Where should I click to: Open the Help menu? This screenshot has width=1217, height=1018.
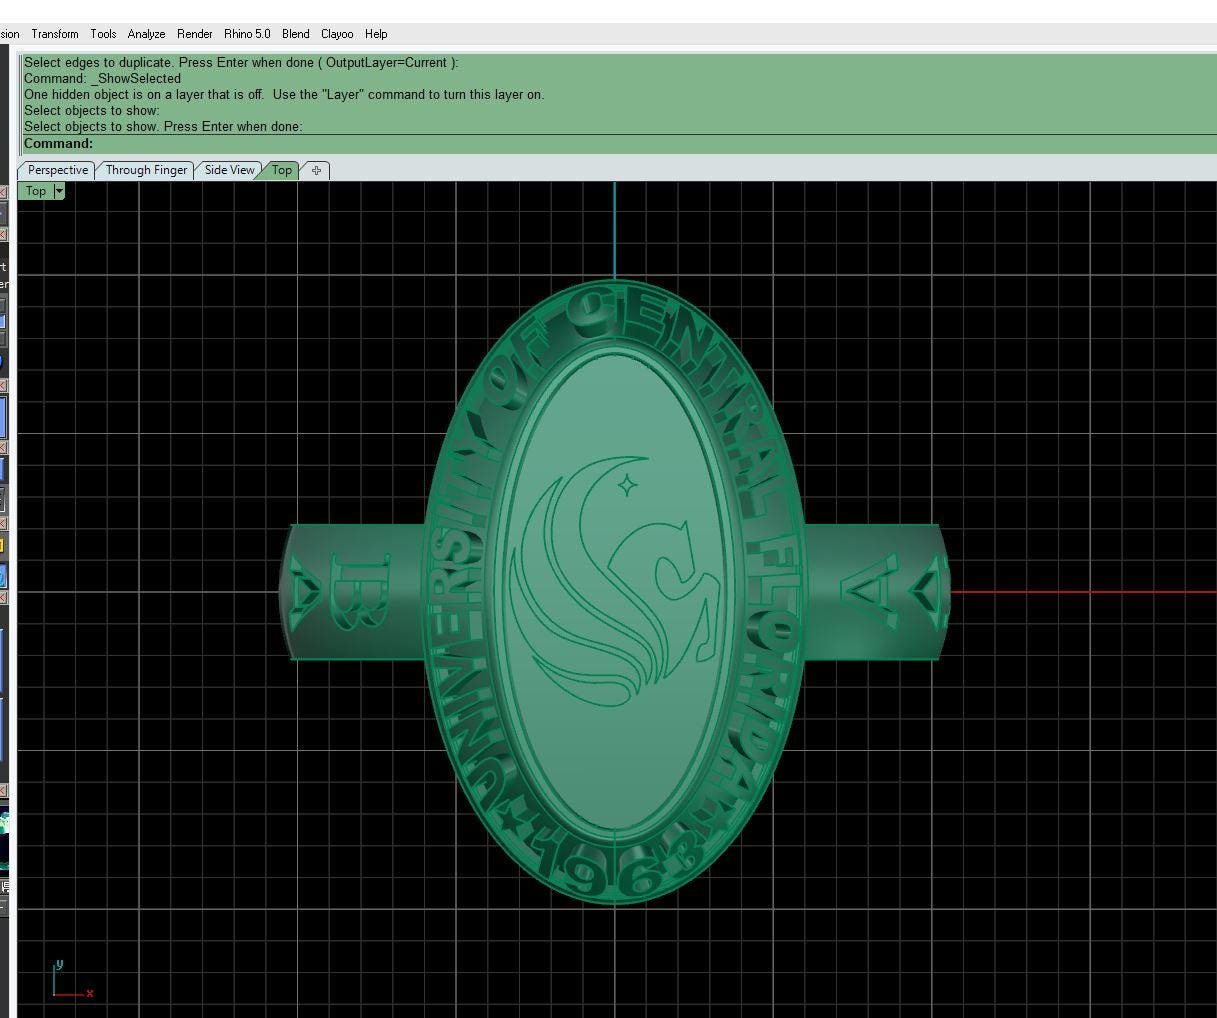pos(376,34)
